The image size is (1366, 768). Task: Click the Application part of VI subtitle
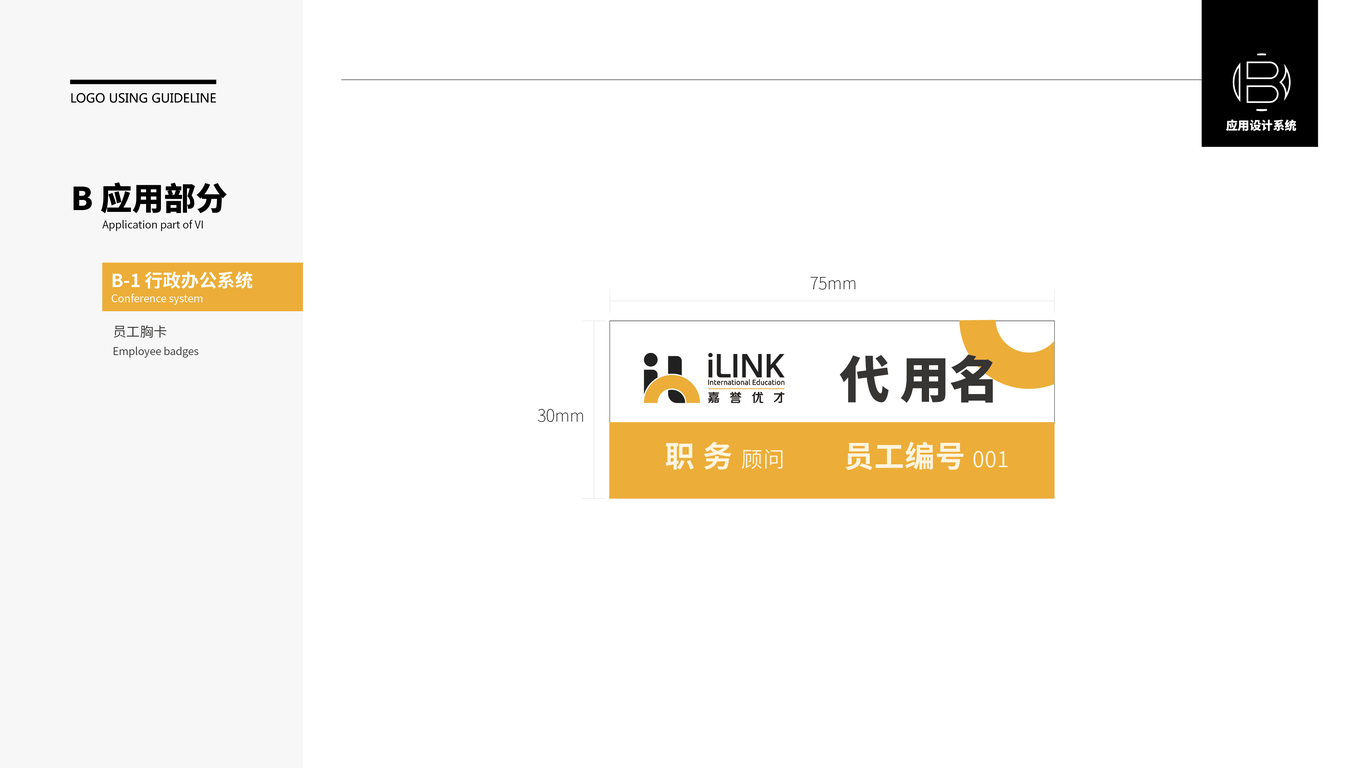[x=153, y=225]
